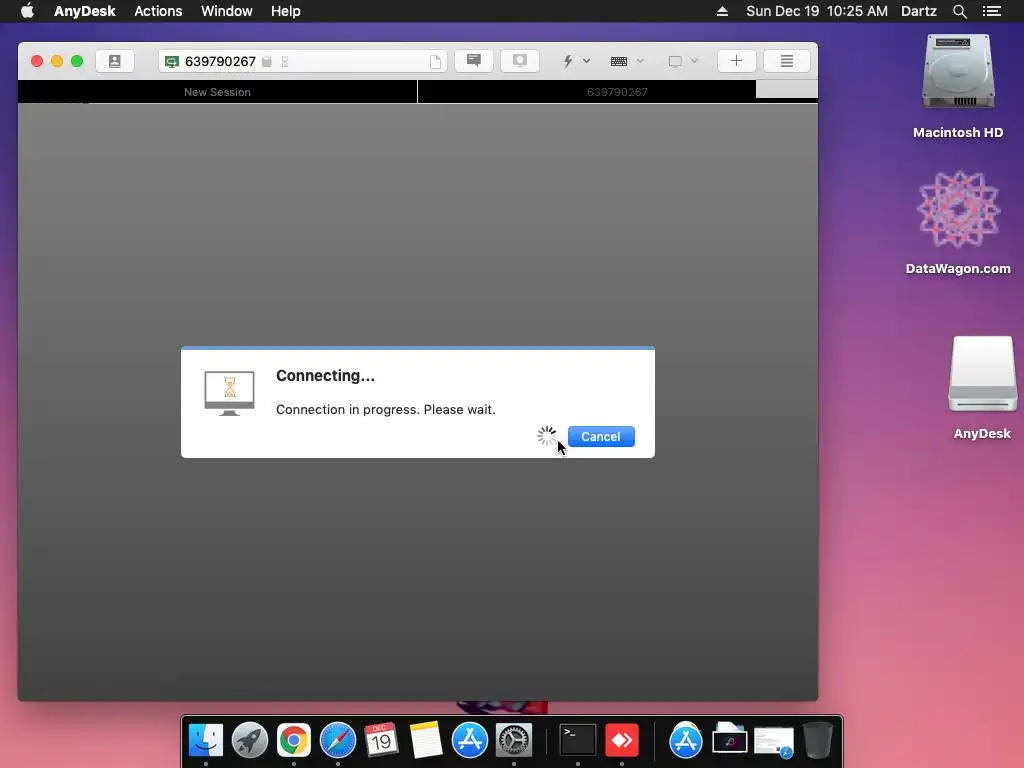Open the Apple menu
Viewport: 1024px width, 768px height.
[27, 11]
